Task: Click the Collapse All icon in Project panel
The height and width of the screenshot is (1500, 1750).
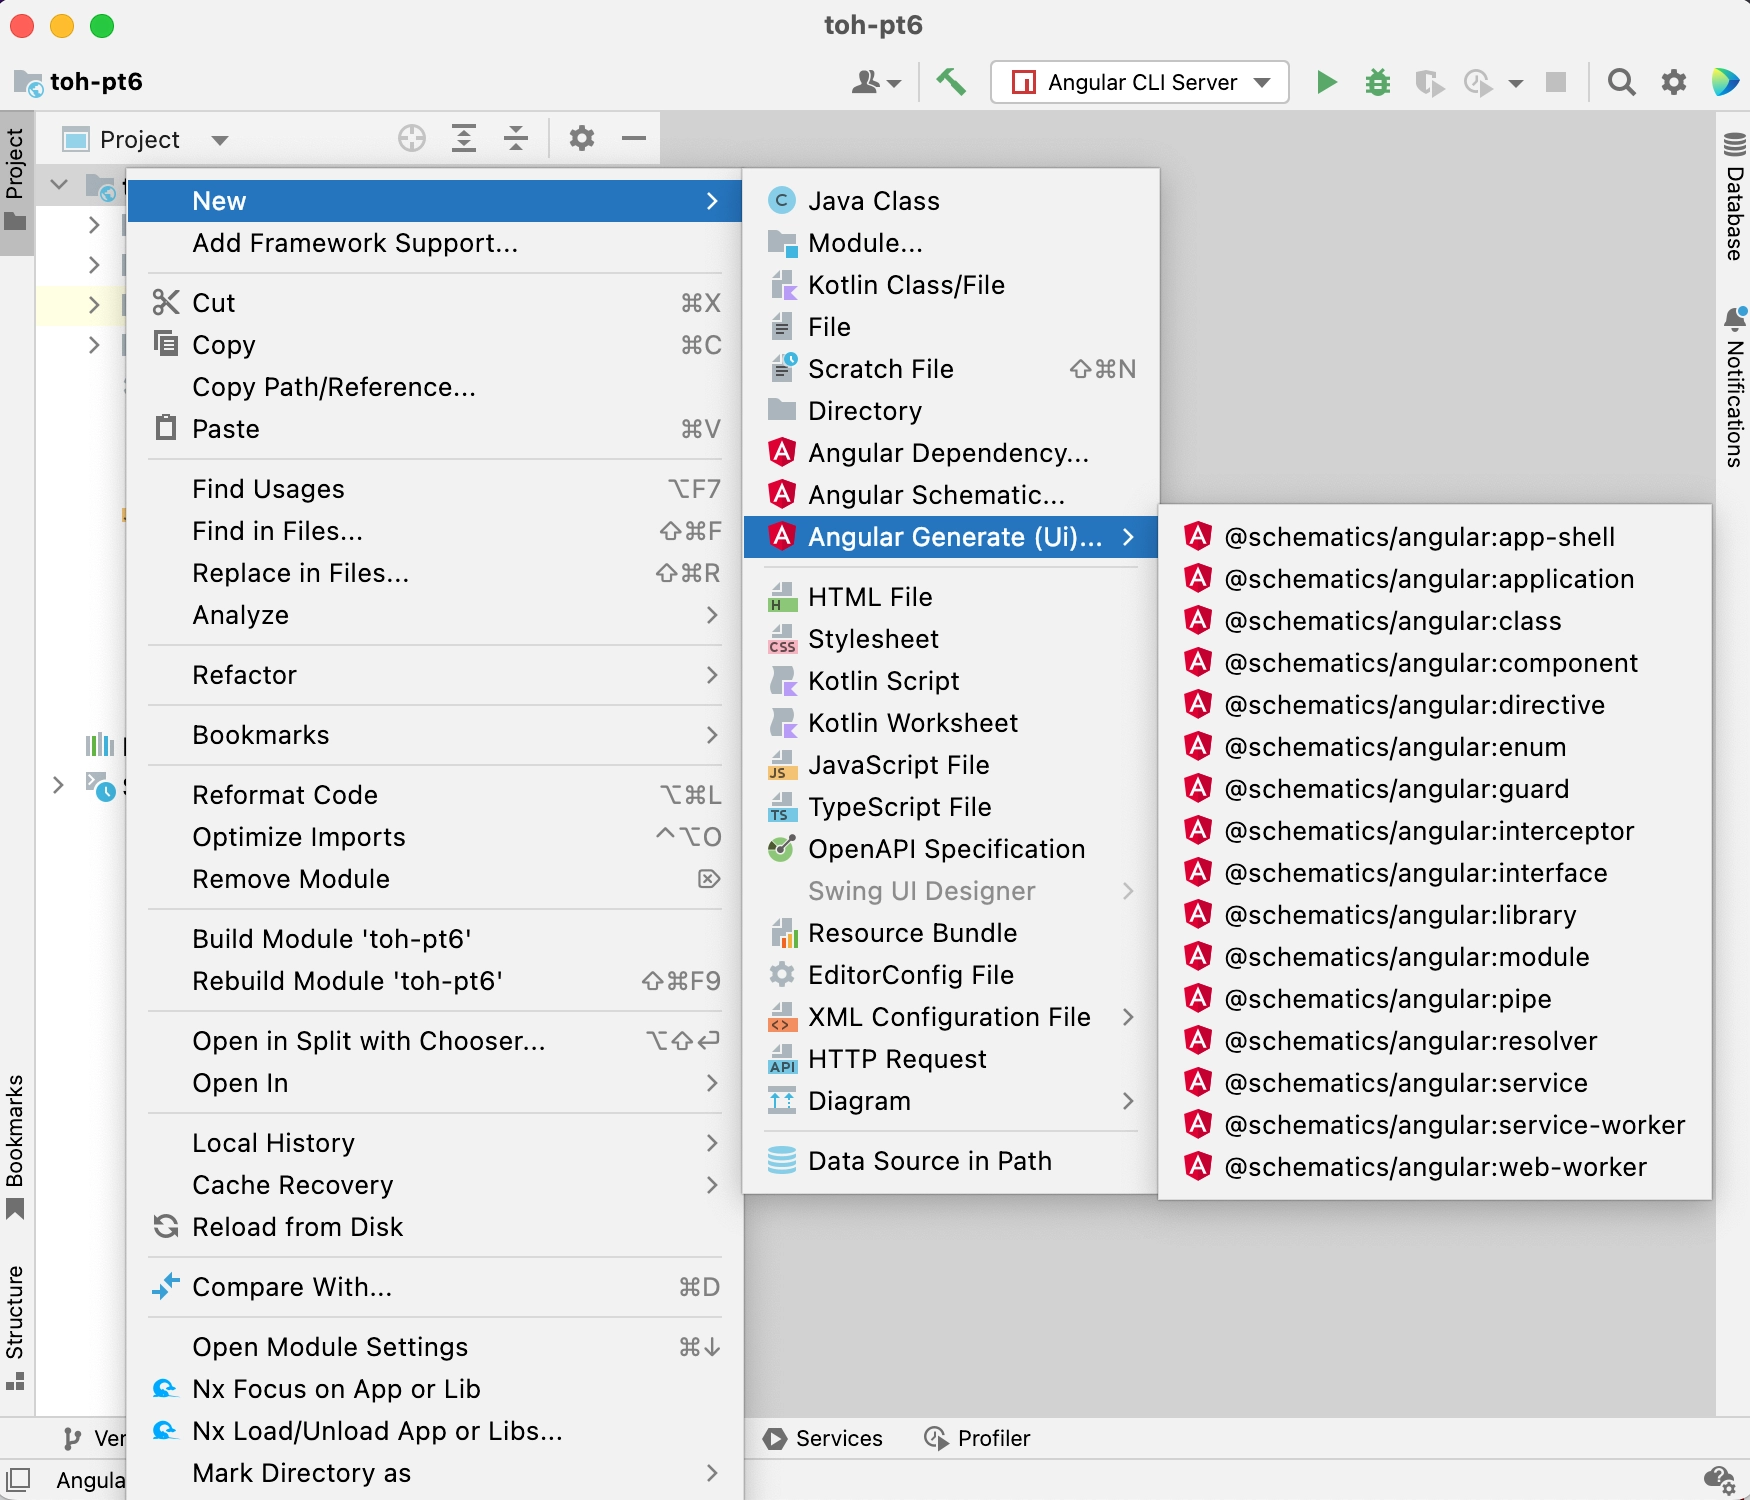Action: point(516,138)
